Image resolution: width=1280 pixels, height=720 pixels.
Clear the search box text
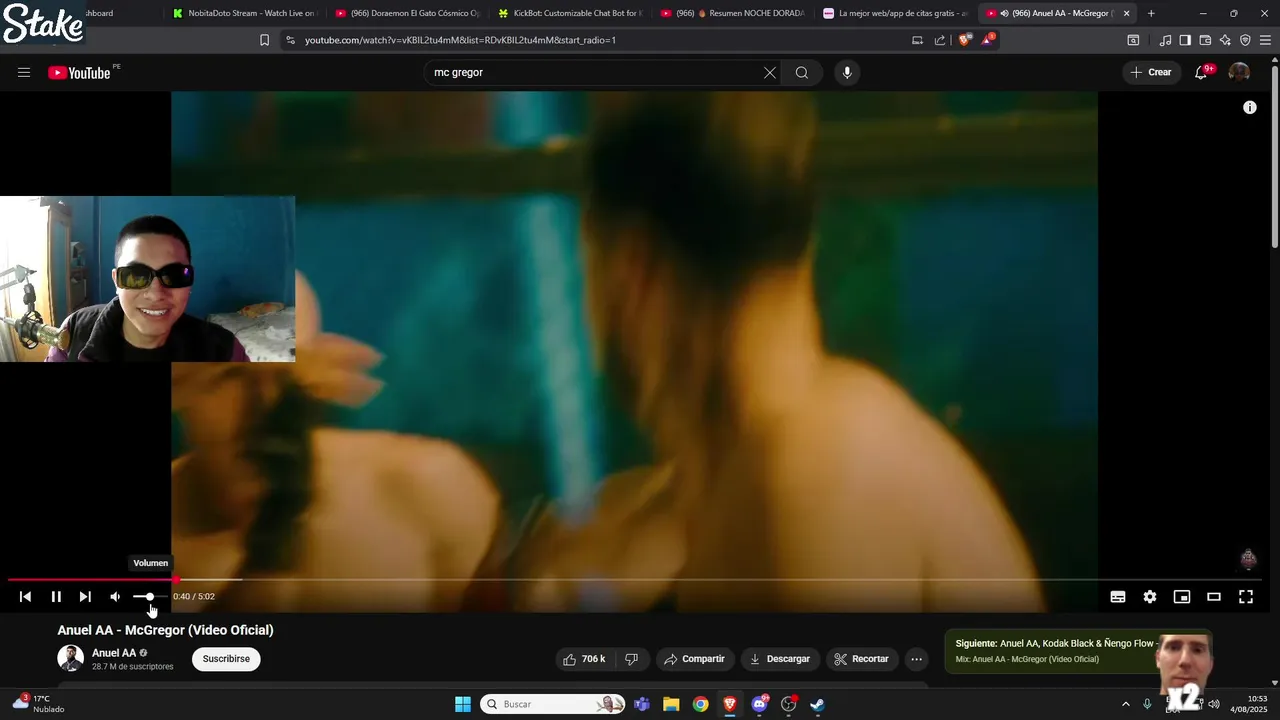tap(770, 72)
